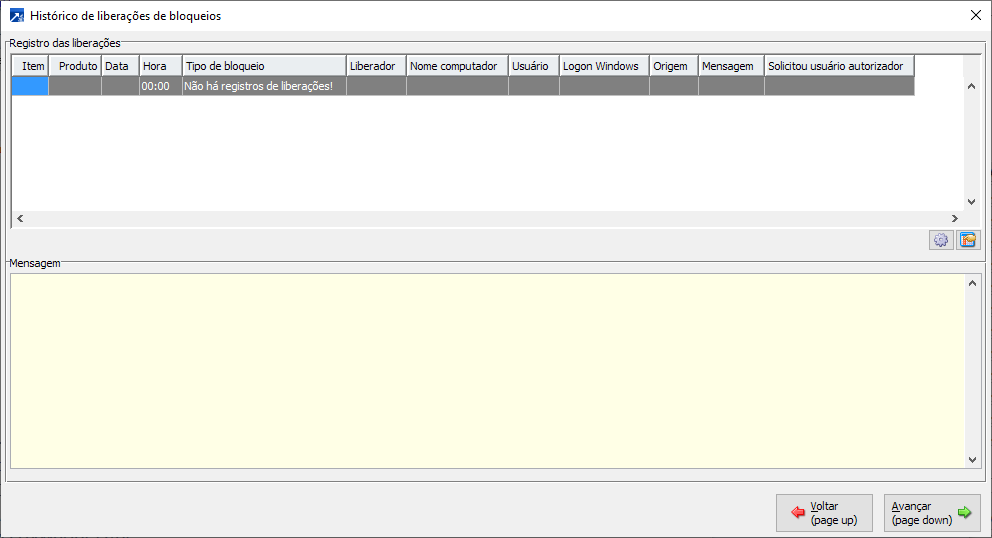The image size is (992, 538).
Task: Click the Hora column header
Action: click(x=161, y=66)
